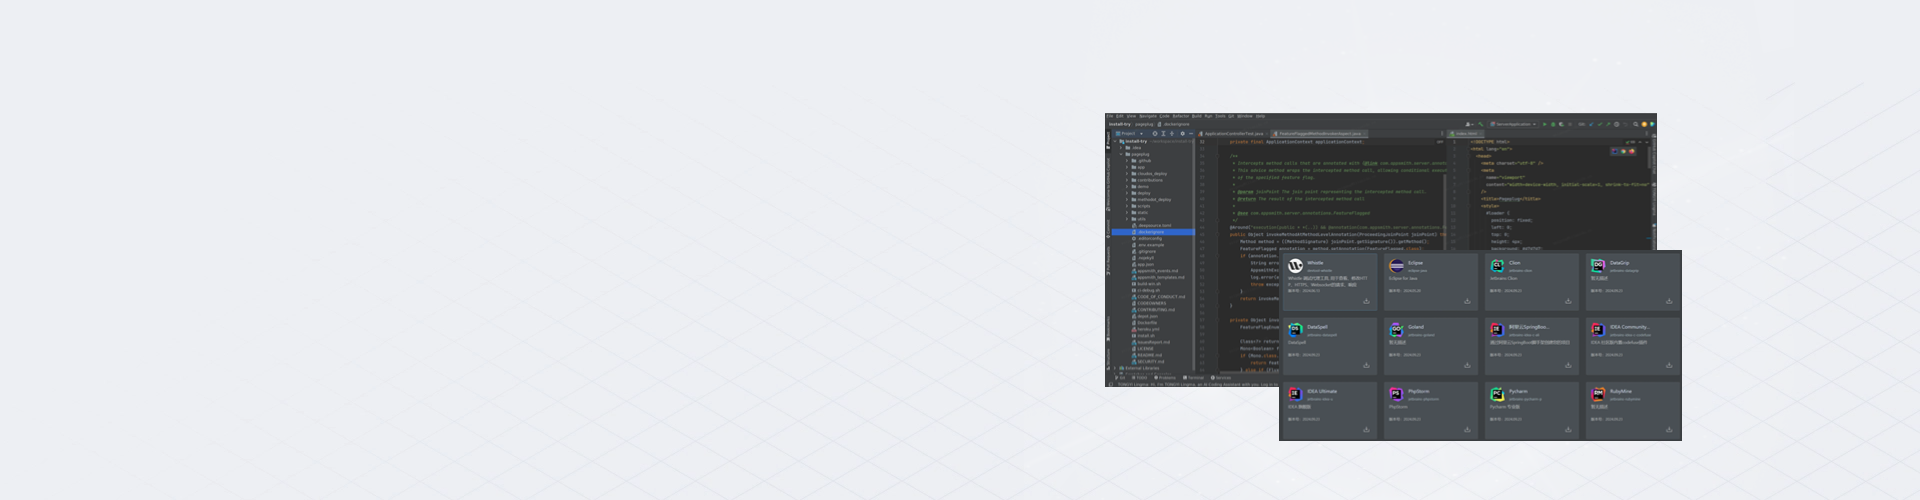1920x500 pixels.
Task: Switch to ApplicationControllerTest.java tab
Action: coord(1234,133)
